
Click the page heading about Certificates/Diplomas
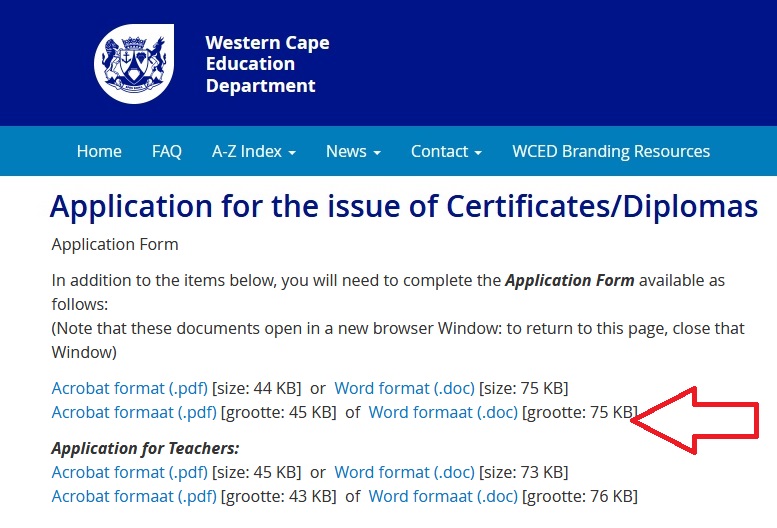point(403,207)
